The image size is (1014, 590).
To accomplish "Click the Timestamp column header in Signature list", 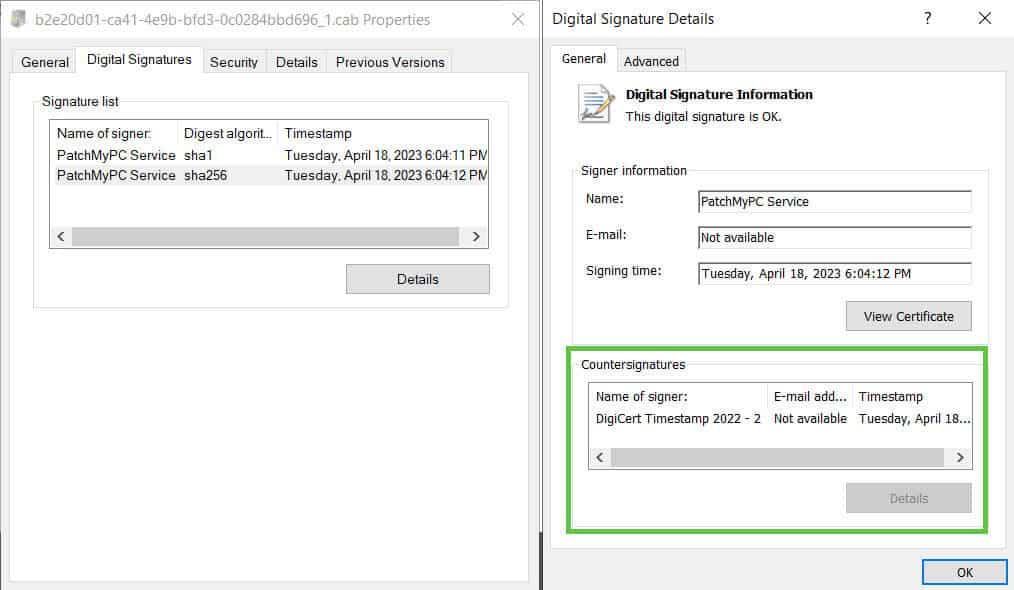I will pos(382,133).
